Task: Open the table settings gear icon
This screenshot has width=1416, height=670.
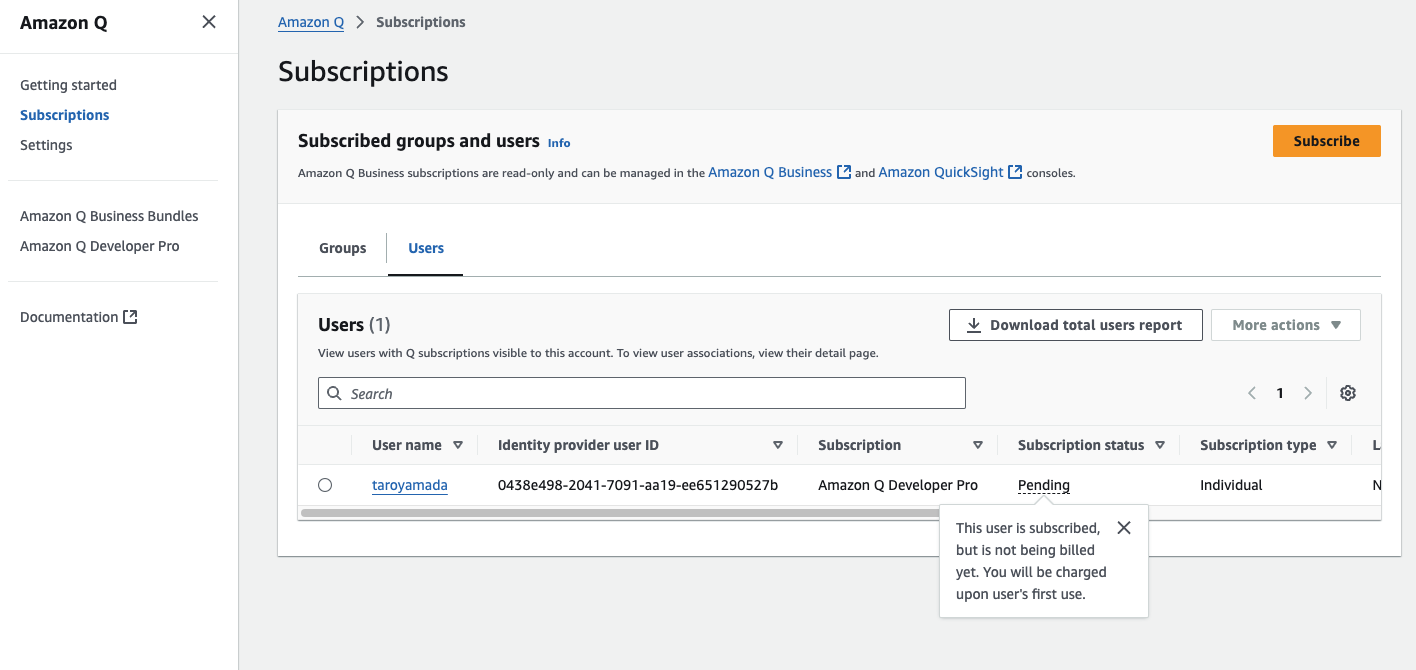Action: [1347, 392]
